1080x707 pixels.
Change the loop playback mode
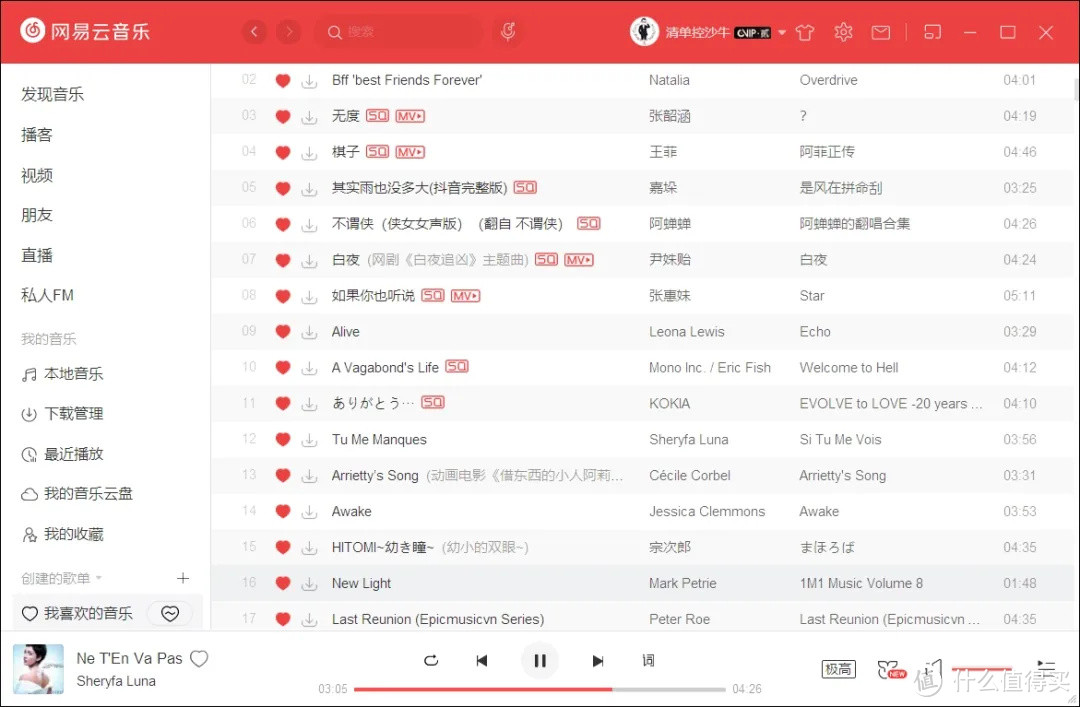[x=431, y=660]
